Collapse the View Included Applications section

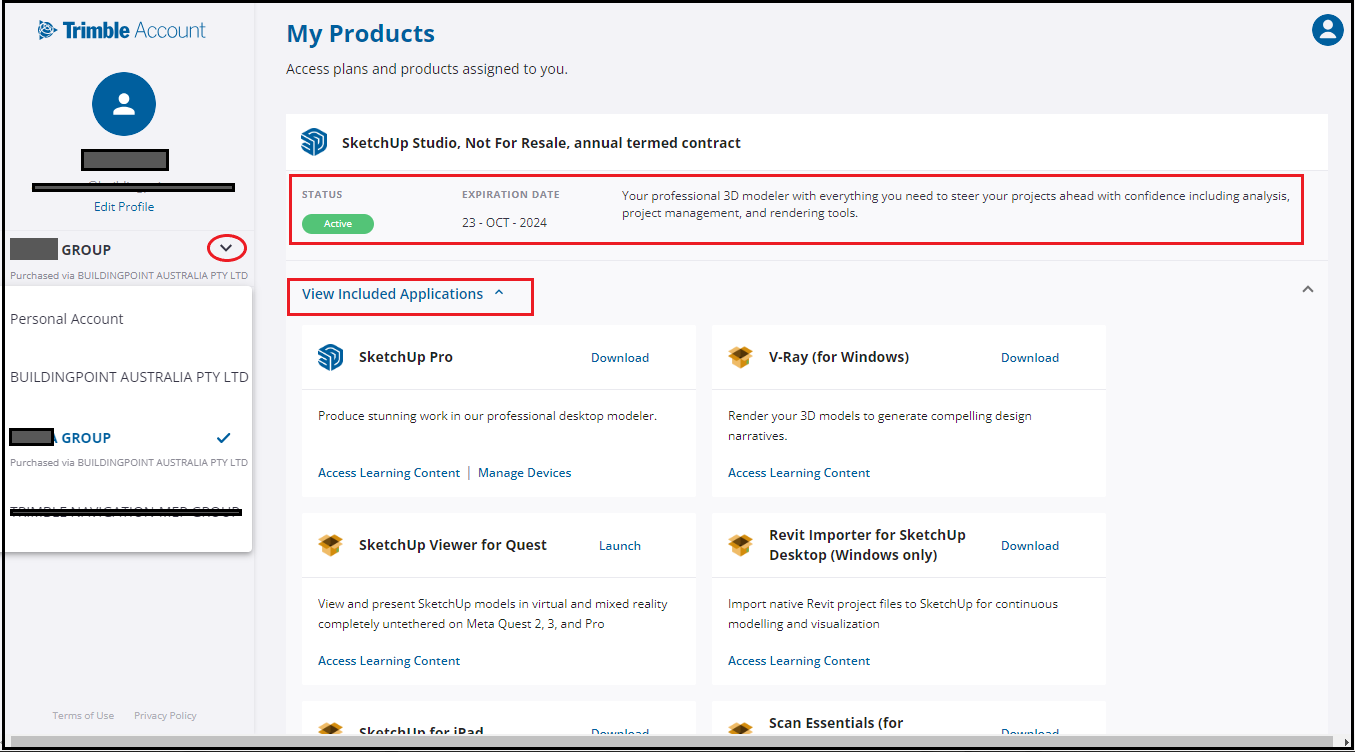tap(403, 294)
